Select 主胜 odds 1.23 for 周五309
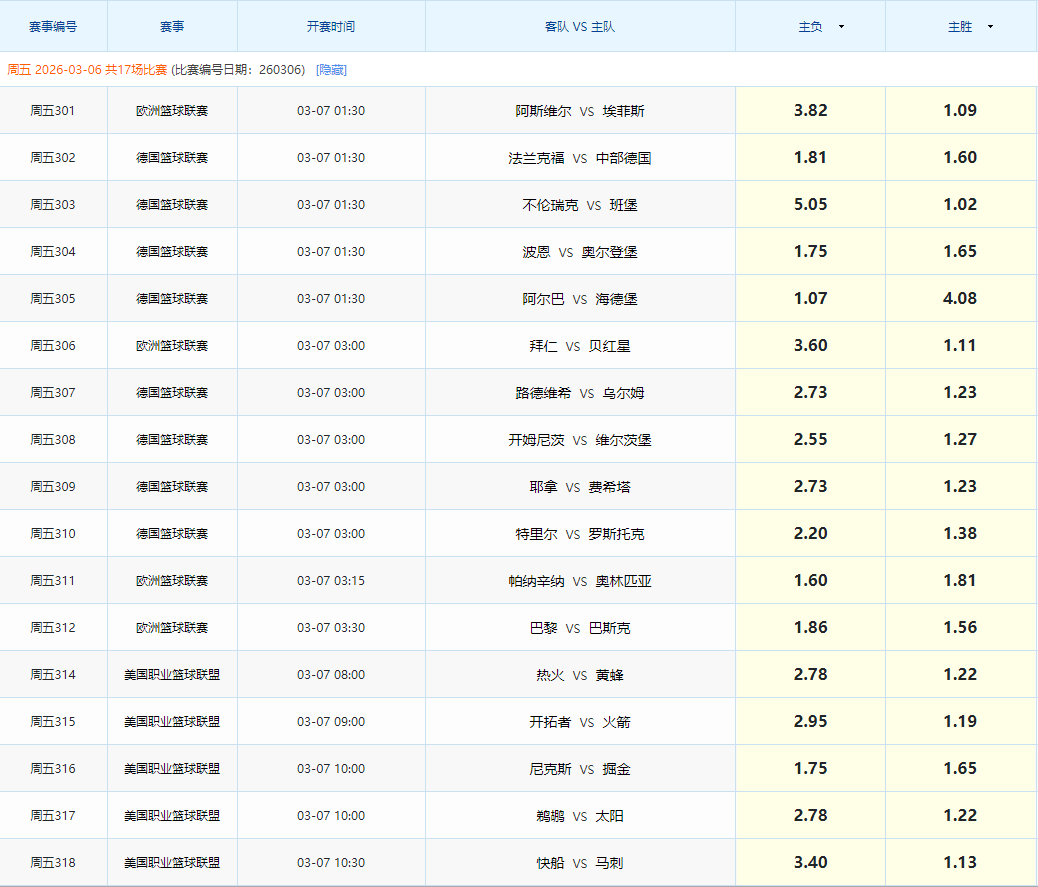 coord(960,487)
